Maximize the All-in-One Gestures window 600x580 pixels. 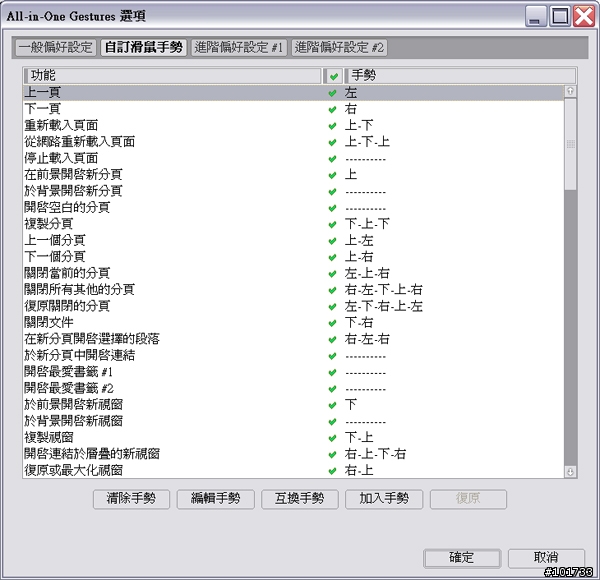560,17
